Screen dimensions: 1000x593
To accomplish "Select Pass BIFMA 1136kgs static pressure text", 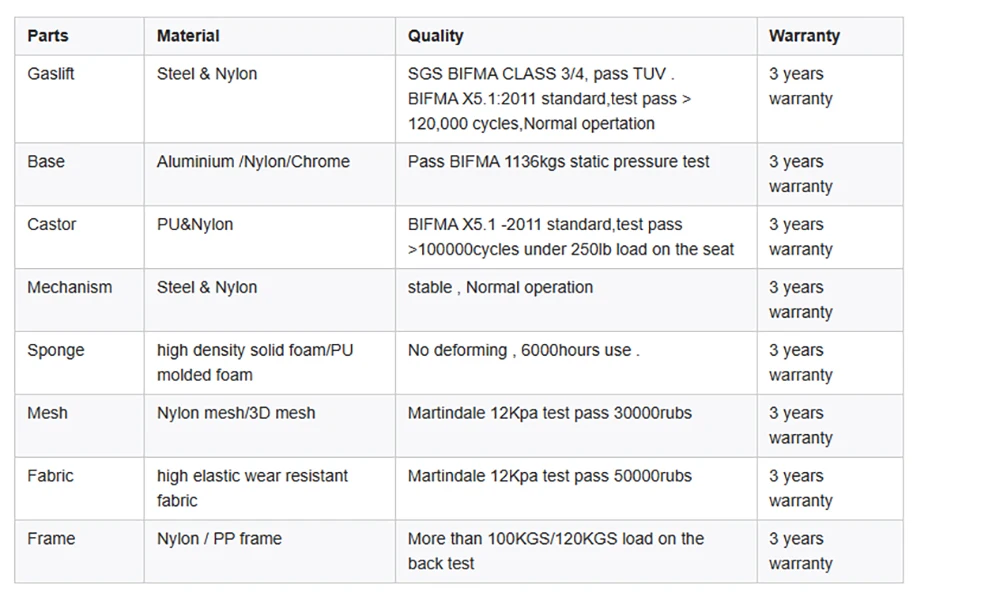I will [558, 162].
